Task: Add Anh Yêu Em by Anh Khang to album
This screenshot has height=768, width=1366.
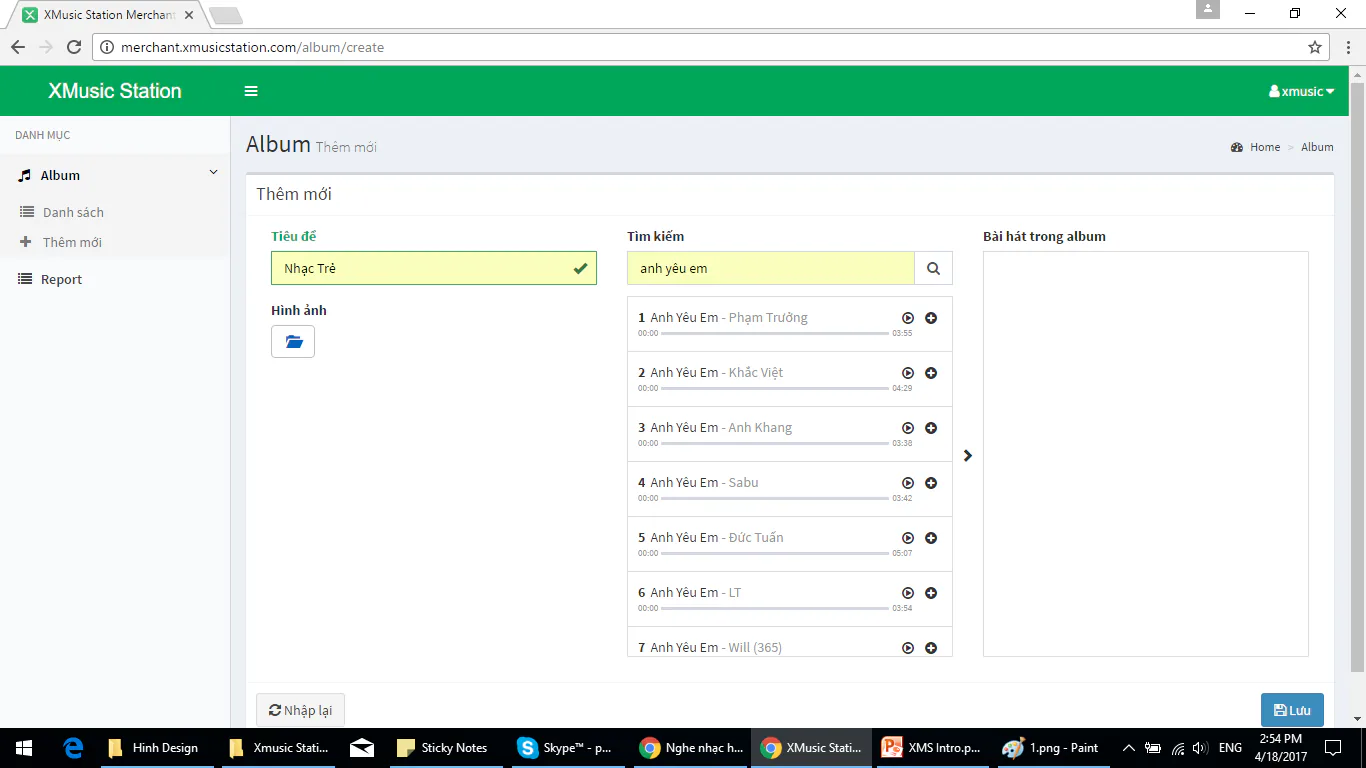Action: tap(931, 428)
